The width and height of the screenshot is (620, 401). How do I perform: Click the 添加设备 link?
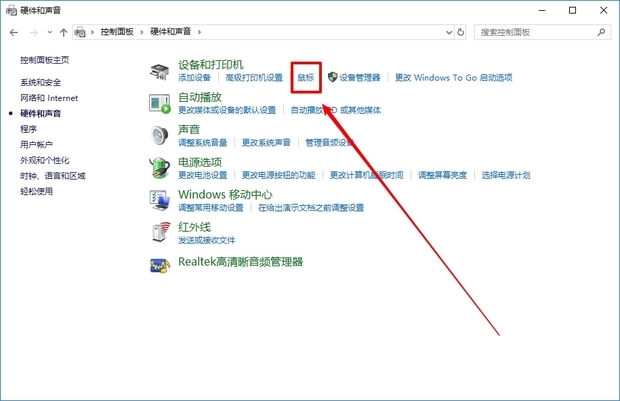(x=195, y=78)
